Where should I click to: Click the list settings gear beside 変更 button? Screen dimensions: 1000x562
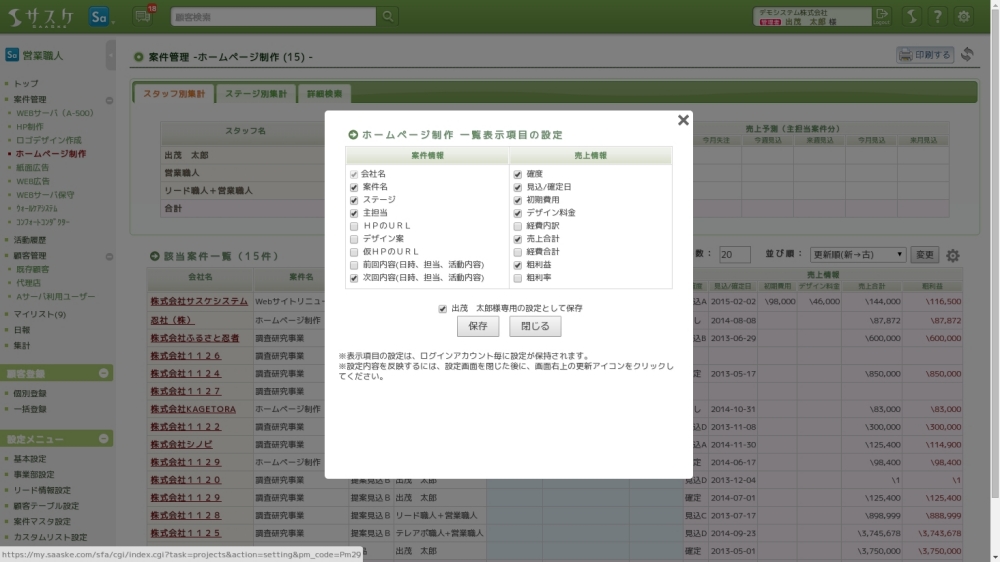953,255
